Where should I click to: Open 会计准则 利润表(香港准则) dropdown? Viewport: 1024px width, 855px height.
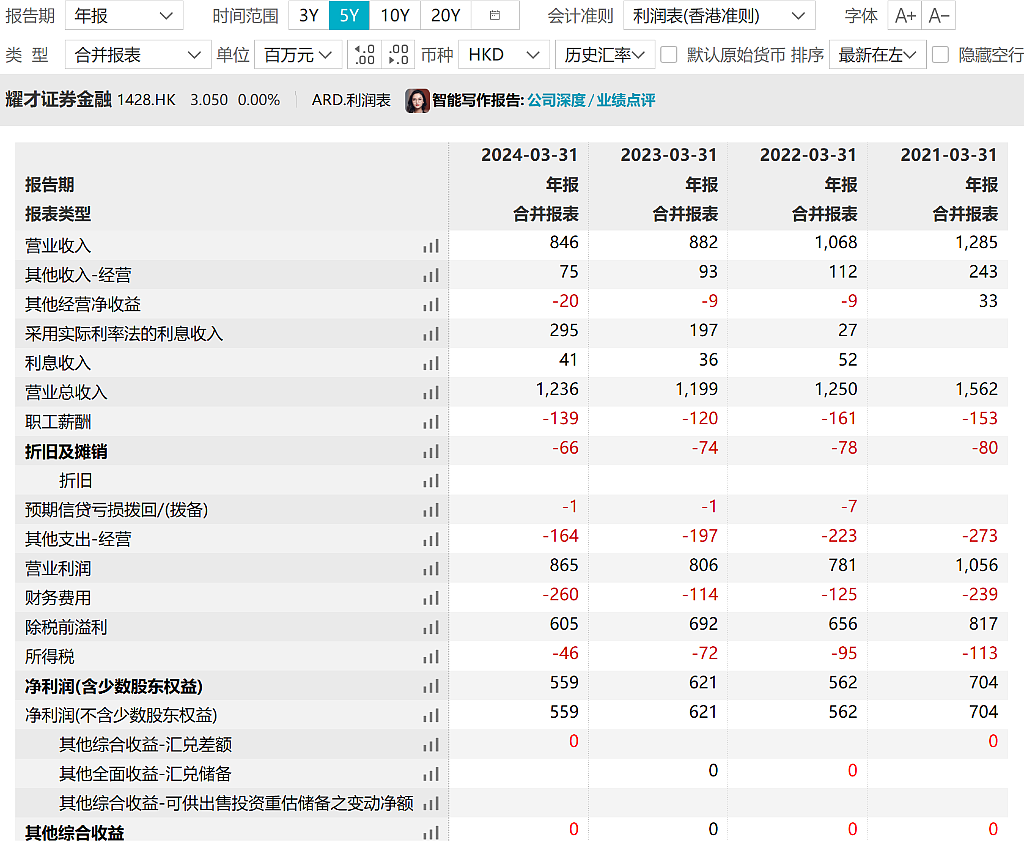[x=719, y=16]
